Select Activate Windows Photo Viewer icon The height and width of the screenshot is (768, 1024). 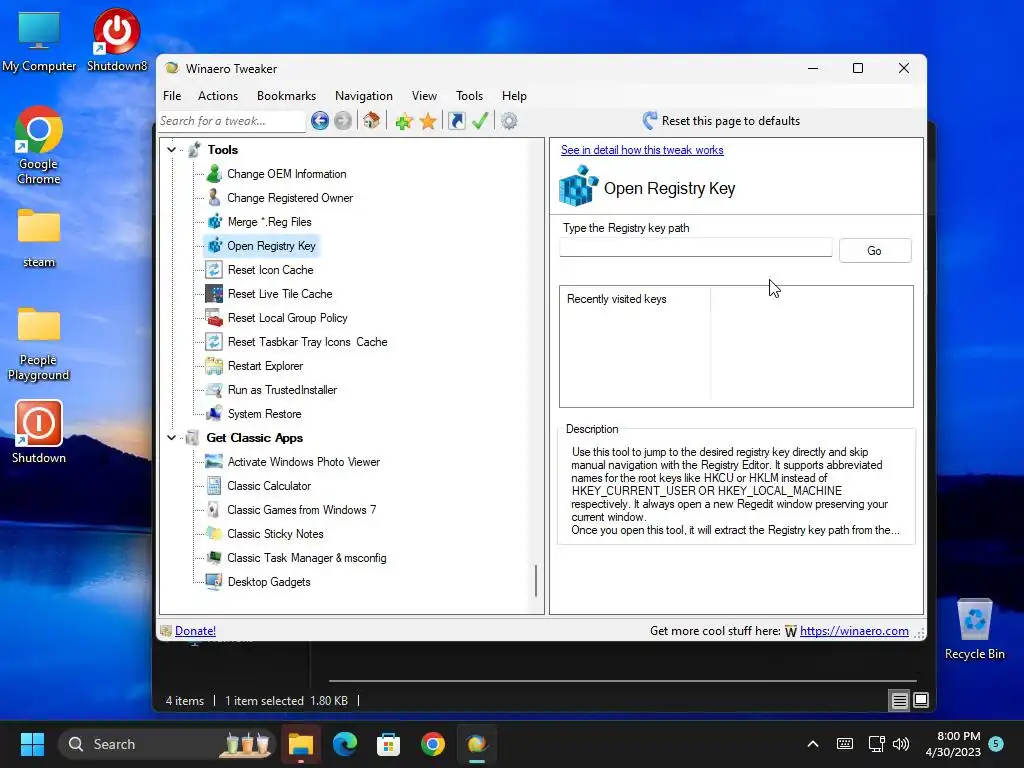pyautogui.click(x=214, y=462)
